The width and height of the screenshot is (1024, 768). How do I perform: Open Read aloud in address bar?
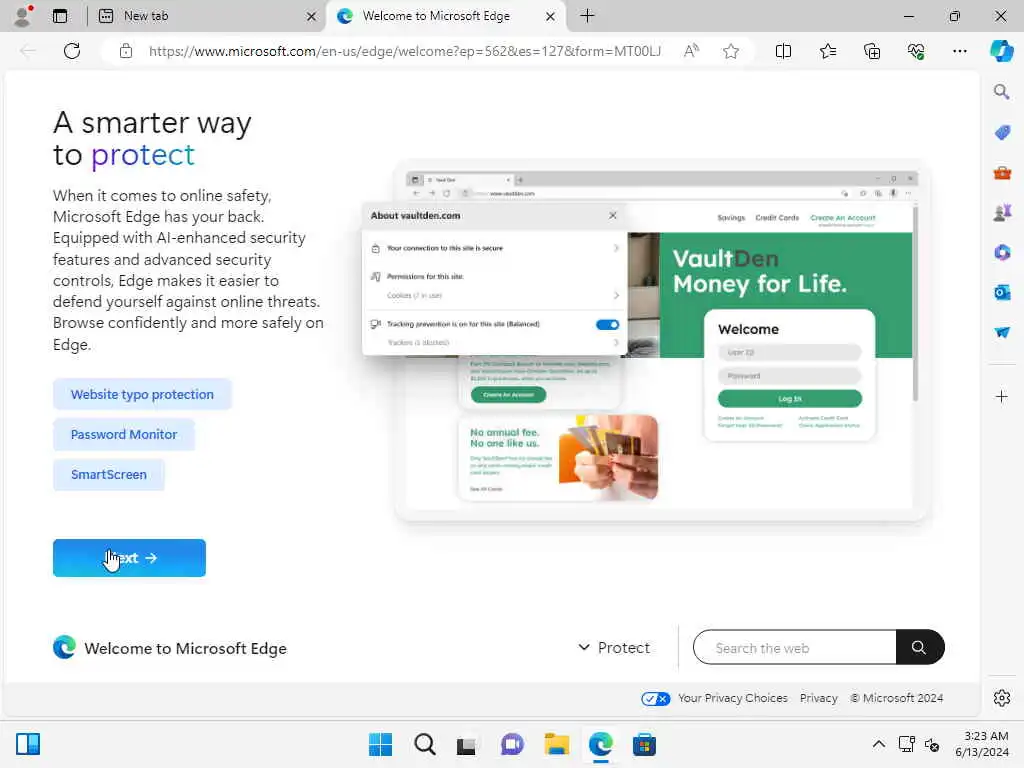(x=691, y=51)
